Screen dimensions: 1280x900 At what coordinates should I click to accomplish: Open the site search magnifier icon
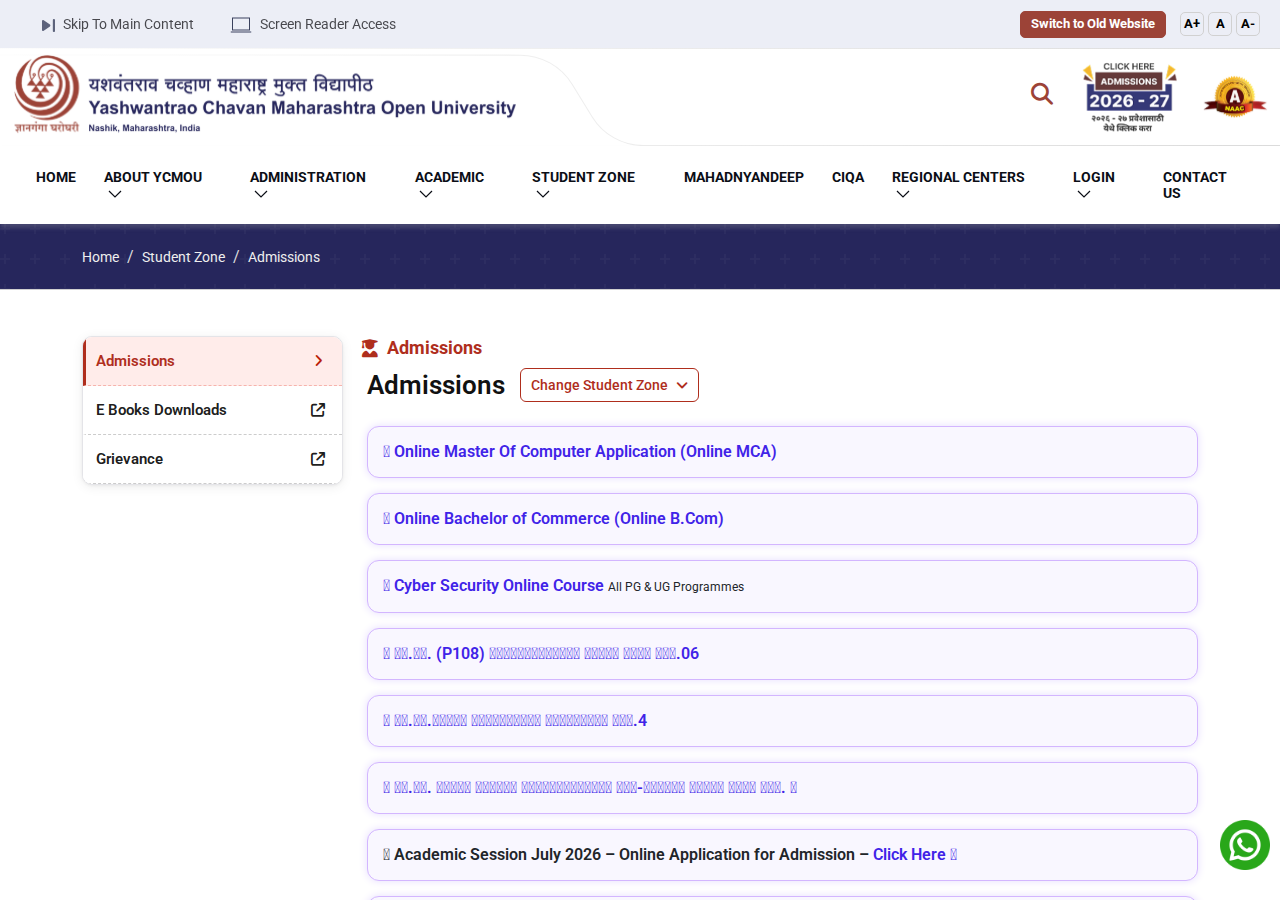pos(1042,94)
